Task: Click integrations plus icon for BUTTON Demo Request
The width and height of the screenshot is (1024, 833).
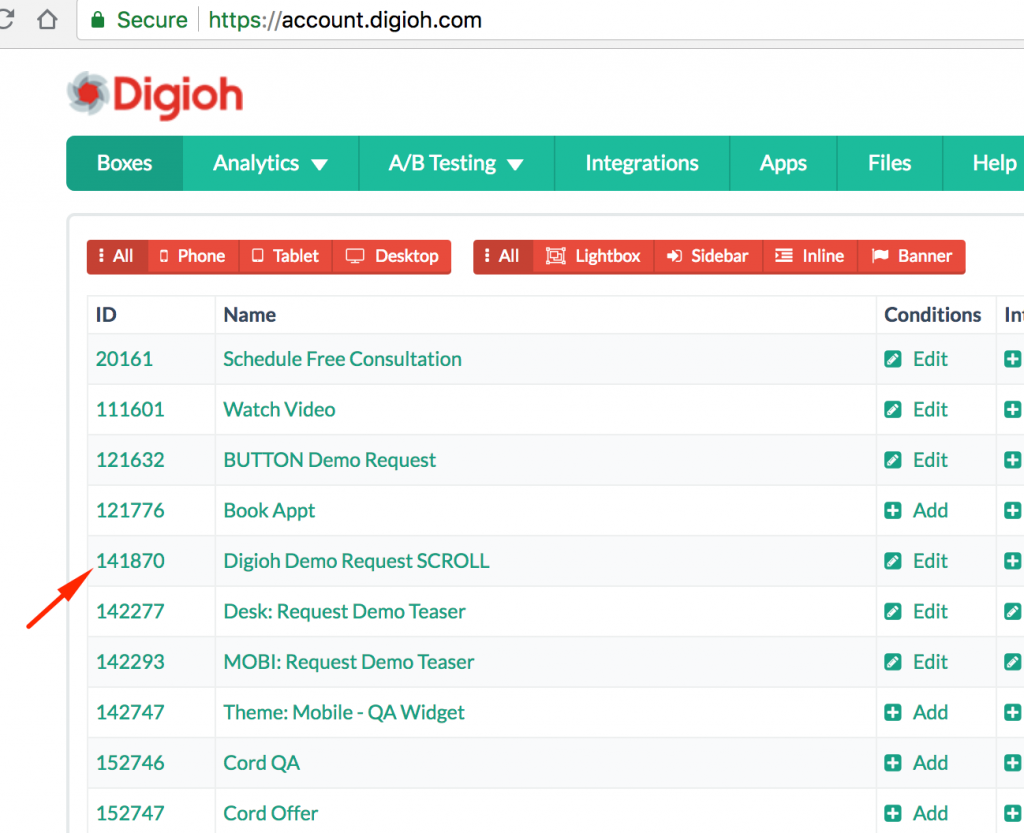Action: (1013, 460)
